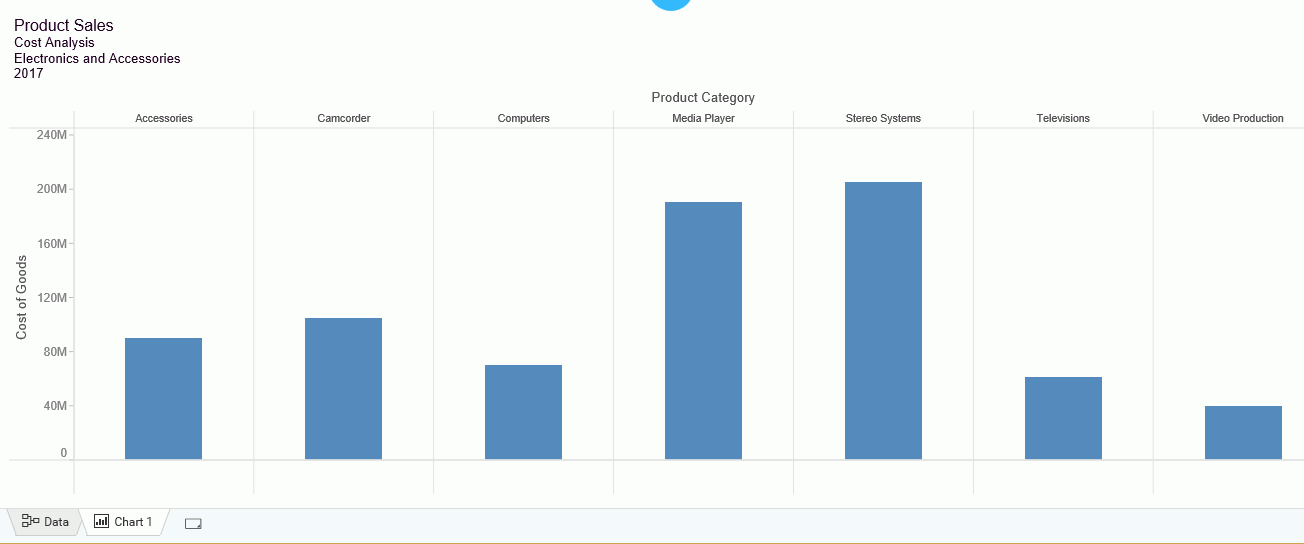
Task: Click the new sheet icon beside Chart 1
Action: [193, 523]
